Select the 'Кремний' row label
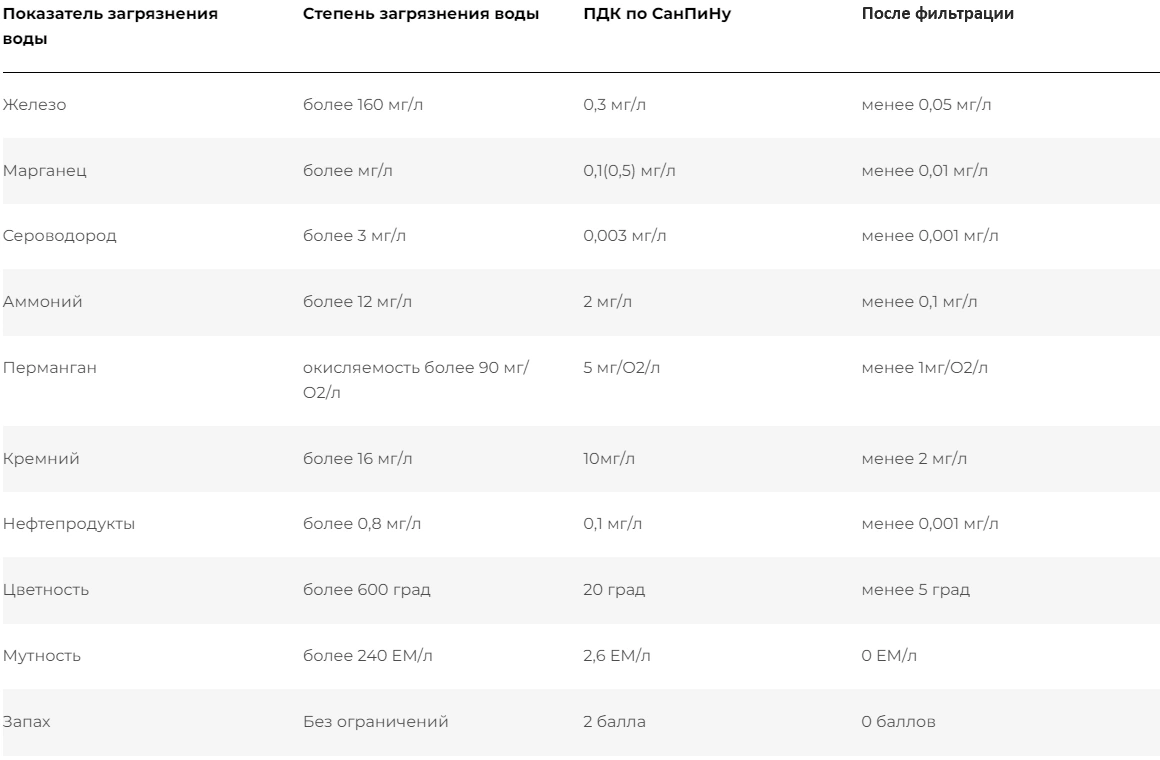The image size is (1160, 760). [40, 459]
